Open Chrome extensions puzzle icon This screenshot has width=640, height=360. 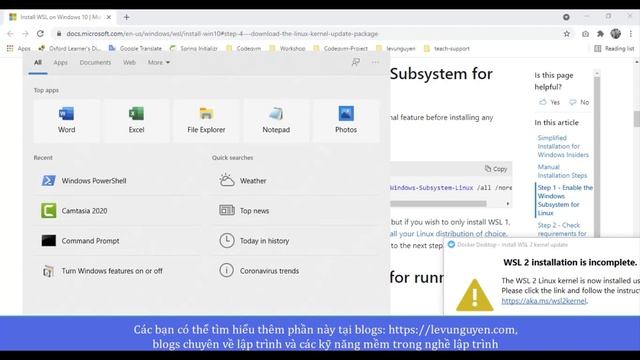tap(600, 34)
